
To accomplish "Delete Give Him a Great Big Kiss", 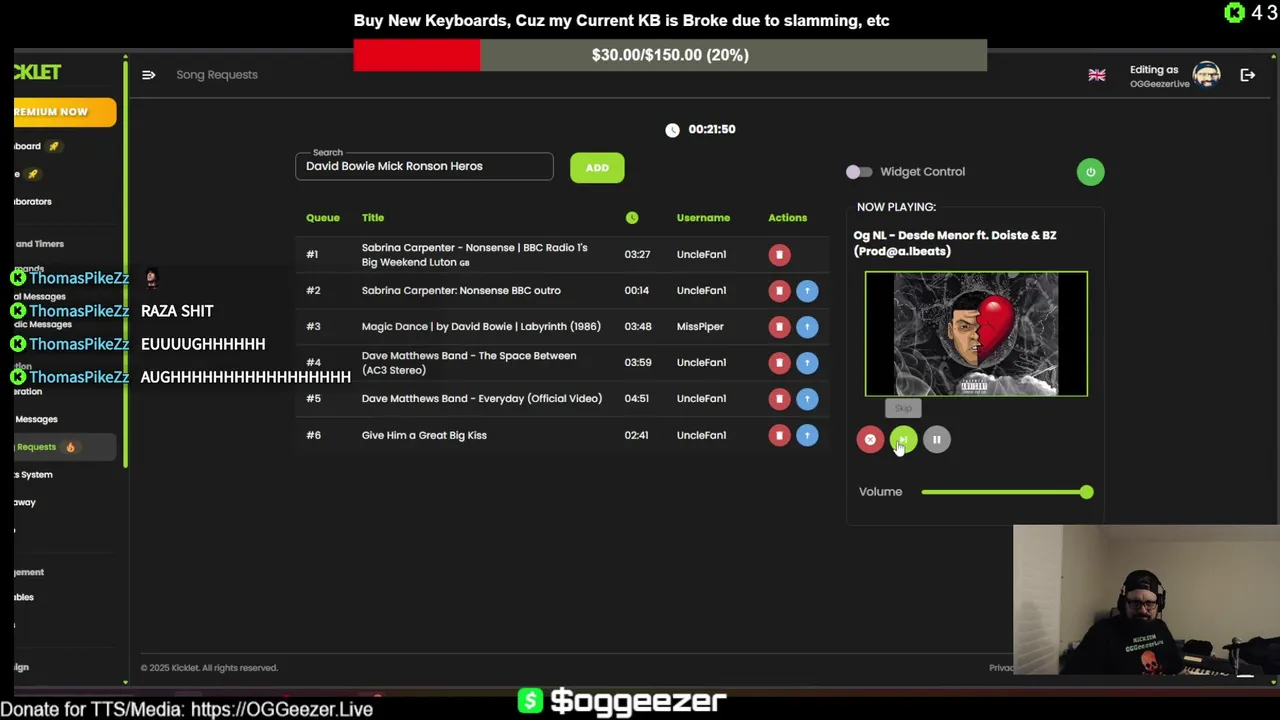I will click(x=779, y=435).
